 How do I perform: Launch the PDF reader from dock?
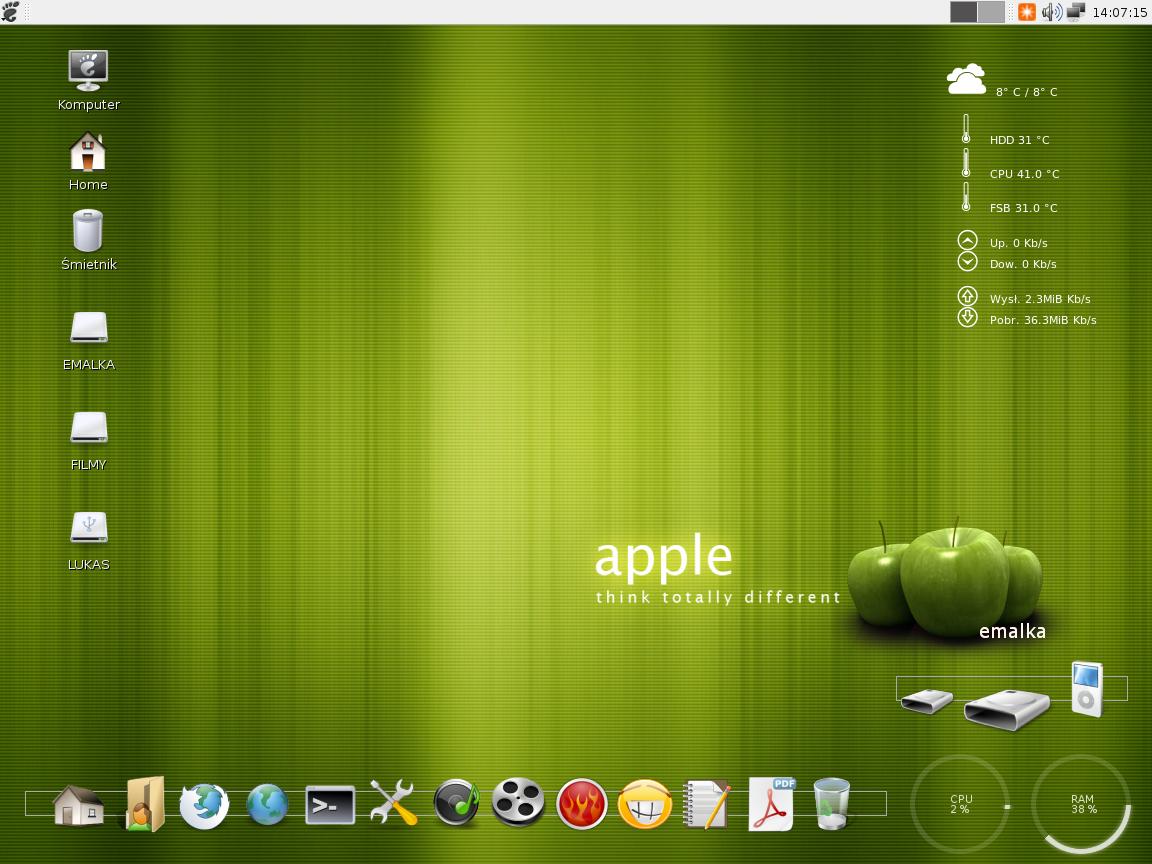[x=771, y=803]
